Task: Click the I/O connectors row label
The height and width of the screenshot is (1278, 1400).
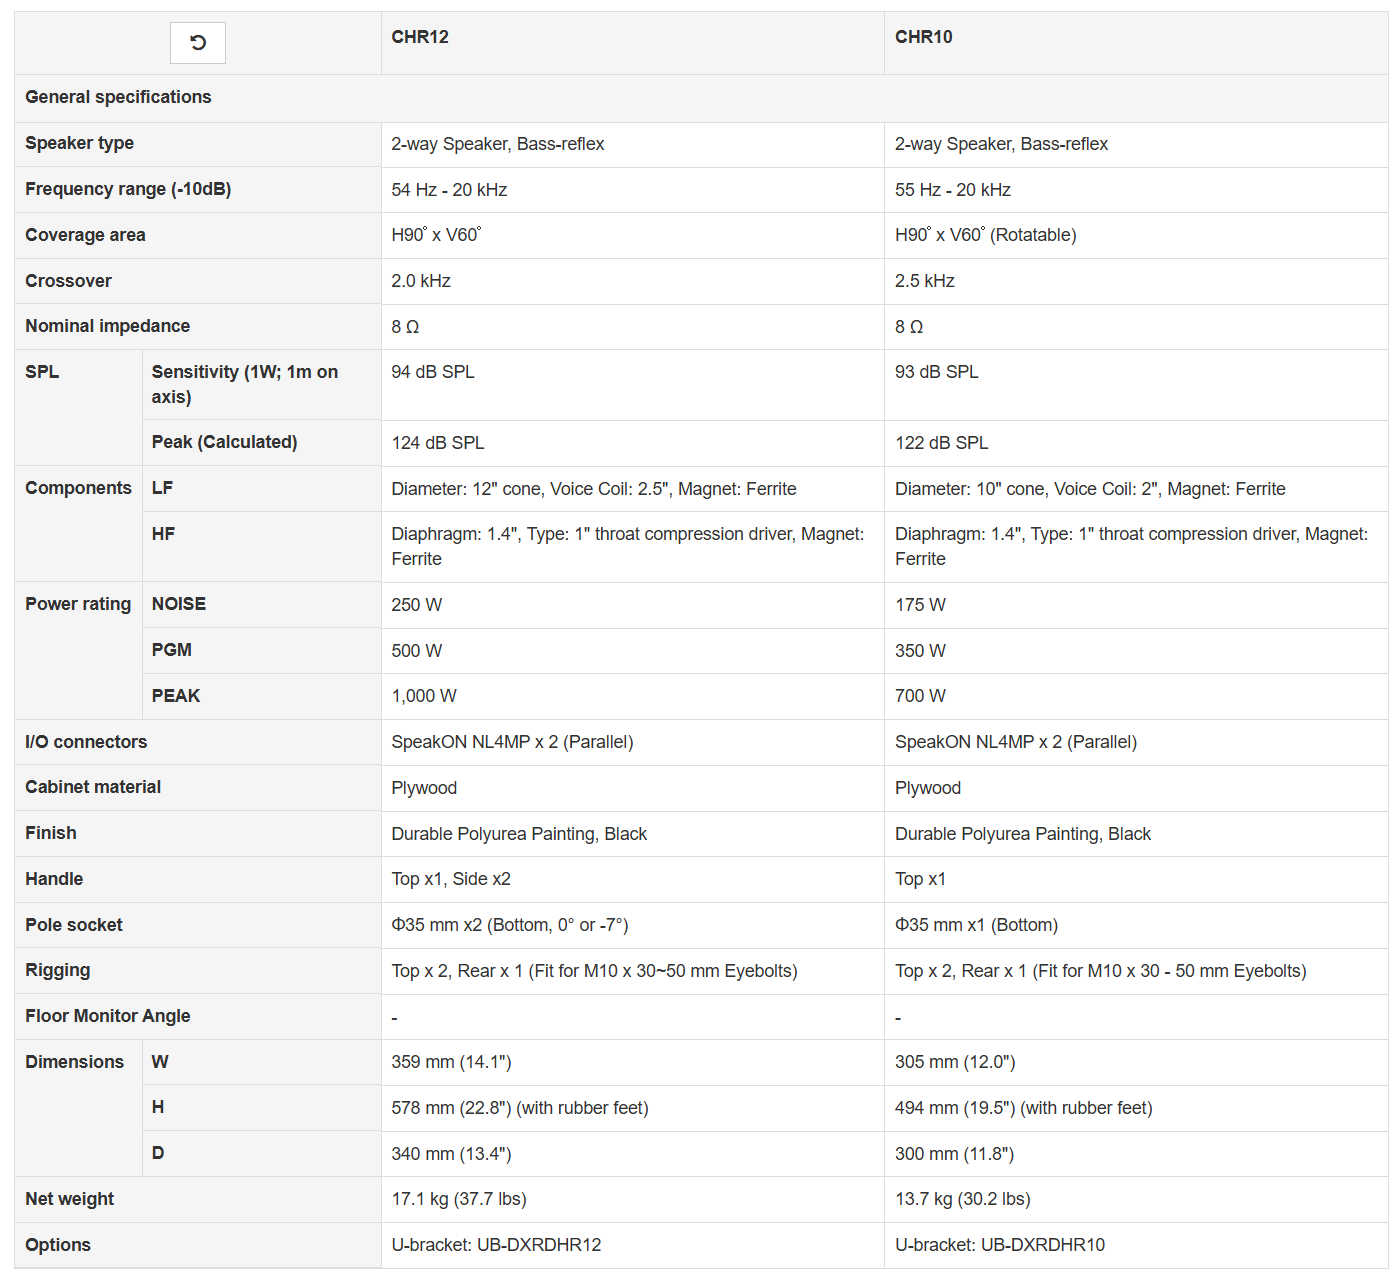Action: coord(86,742)
